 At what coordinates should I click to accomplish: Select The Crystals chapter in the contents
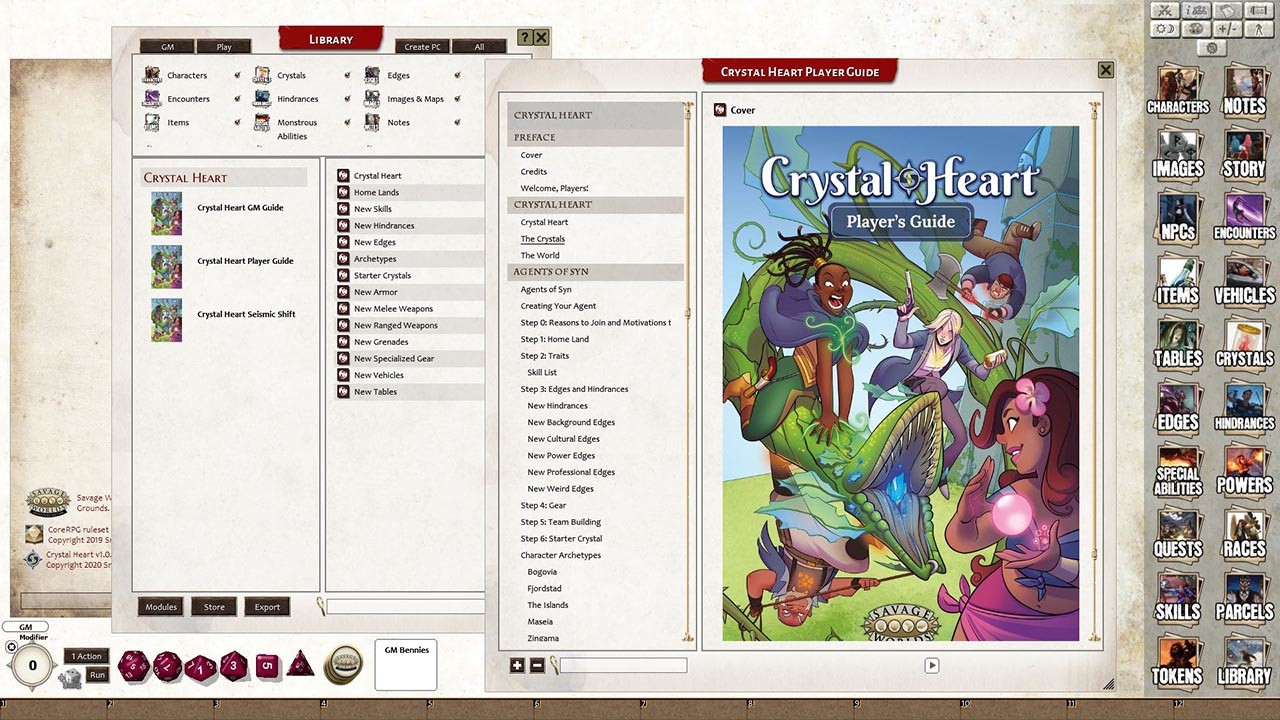tap(542, 238)
